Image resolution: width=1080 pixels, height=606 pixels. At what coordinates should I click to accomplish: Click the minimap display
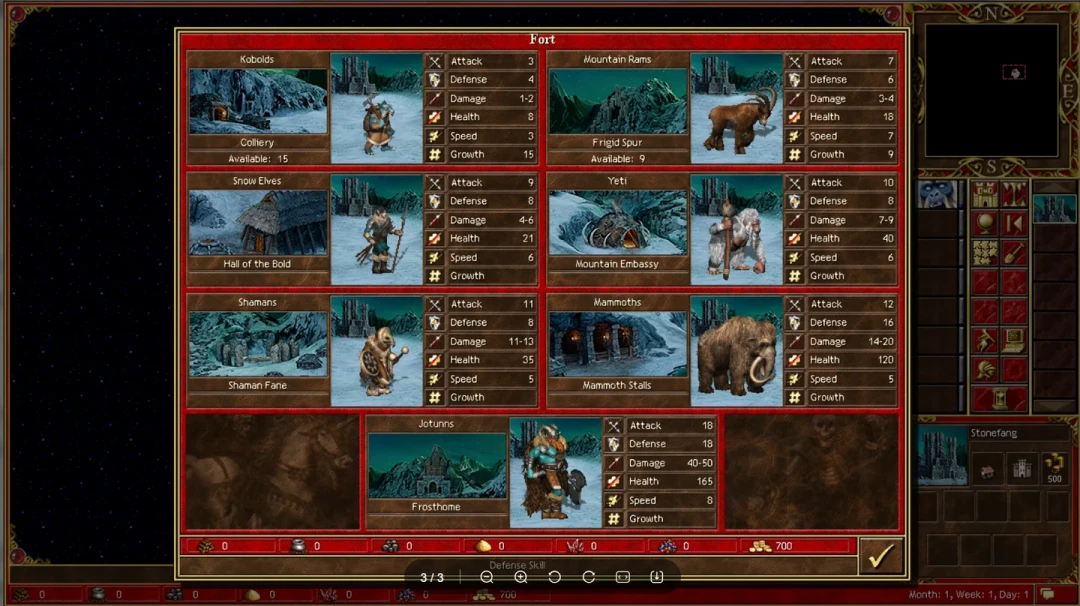tap(991, 90)
